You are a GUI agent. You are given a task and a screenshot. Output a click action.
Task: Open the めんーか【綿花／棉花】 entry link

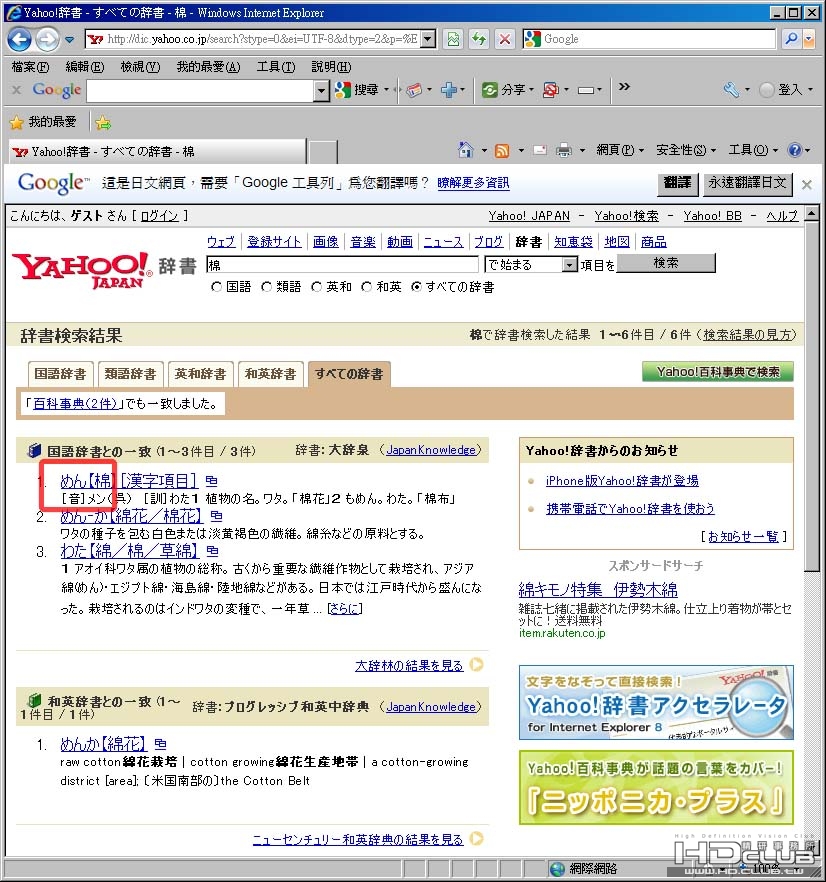[131, 516]
